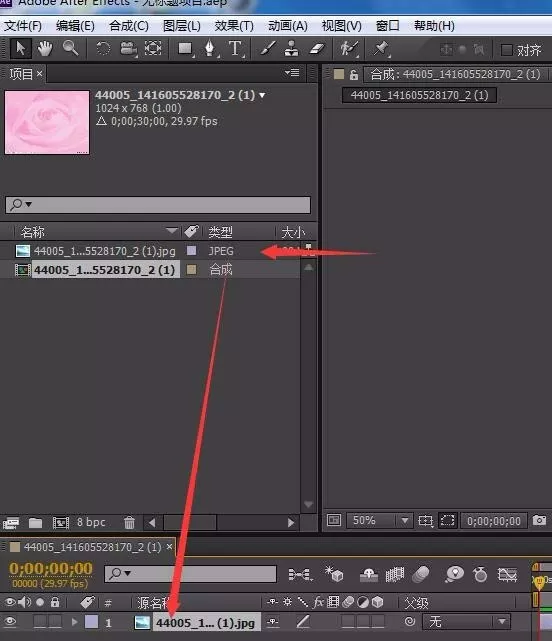Expand layer 1 properties triangle

[74, 622]
